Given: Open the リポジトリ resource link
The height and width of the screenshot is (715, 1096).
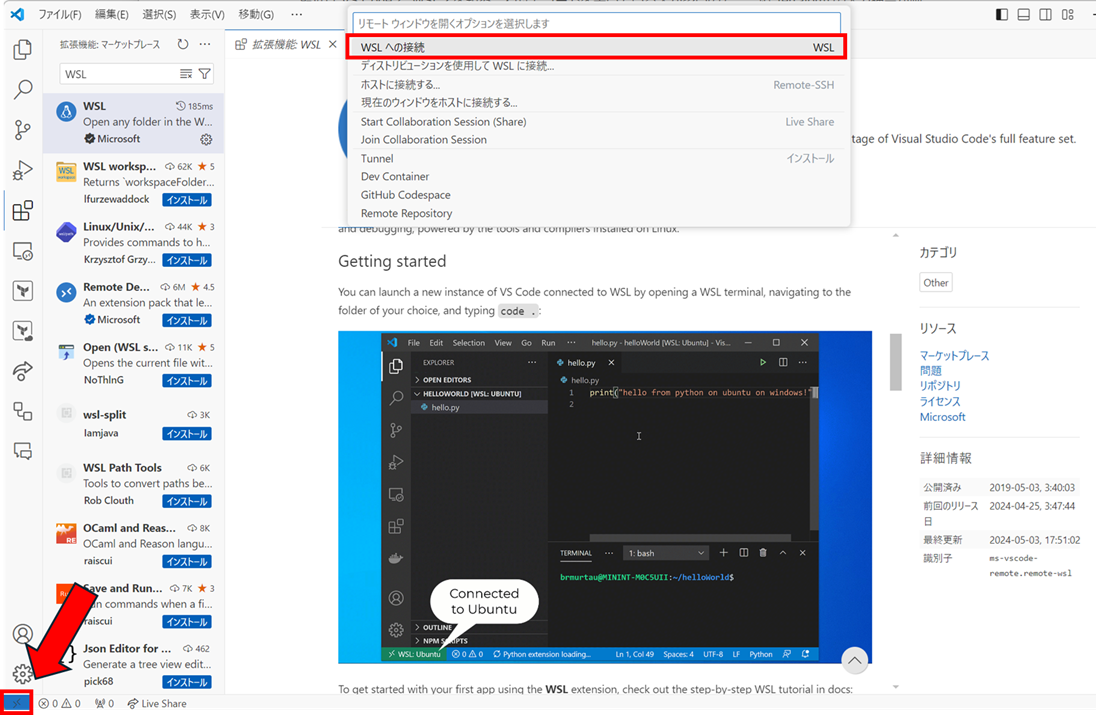Looking at the screenshot, I should point(940,386).
